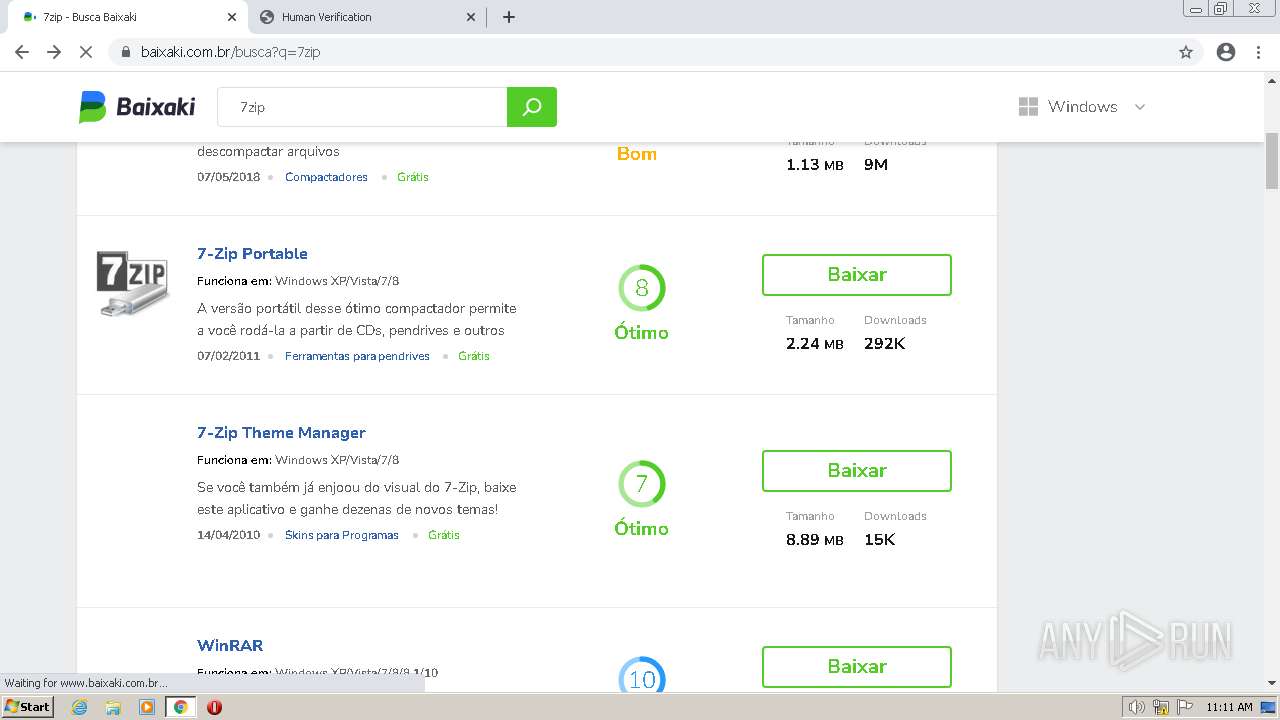
Task: Click the Bom rating label
Action: click(637, 154)
